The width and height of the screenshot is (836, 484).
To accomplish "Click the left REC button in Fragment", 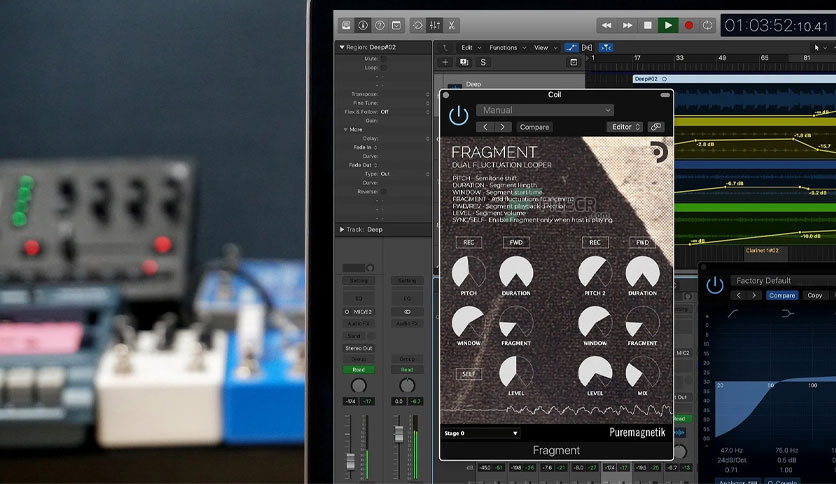I will 469,242.
